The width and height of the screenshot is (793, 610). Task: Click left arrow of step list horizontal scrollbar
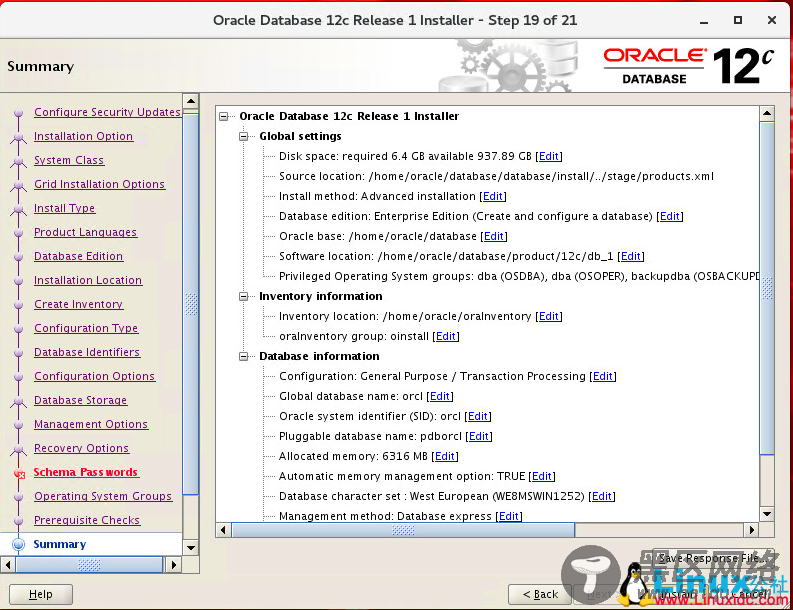[8, 564]
